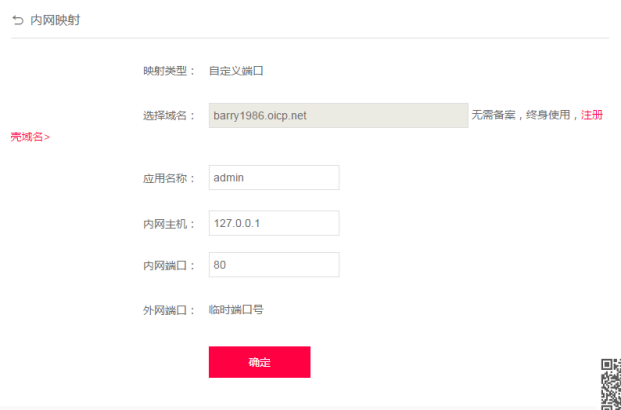Focus the 应用名称 field containing admin
This screenshot has width=621, height=410.
coord(274,177)
